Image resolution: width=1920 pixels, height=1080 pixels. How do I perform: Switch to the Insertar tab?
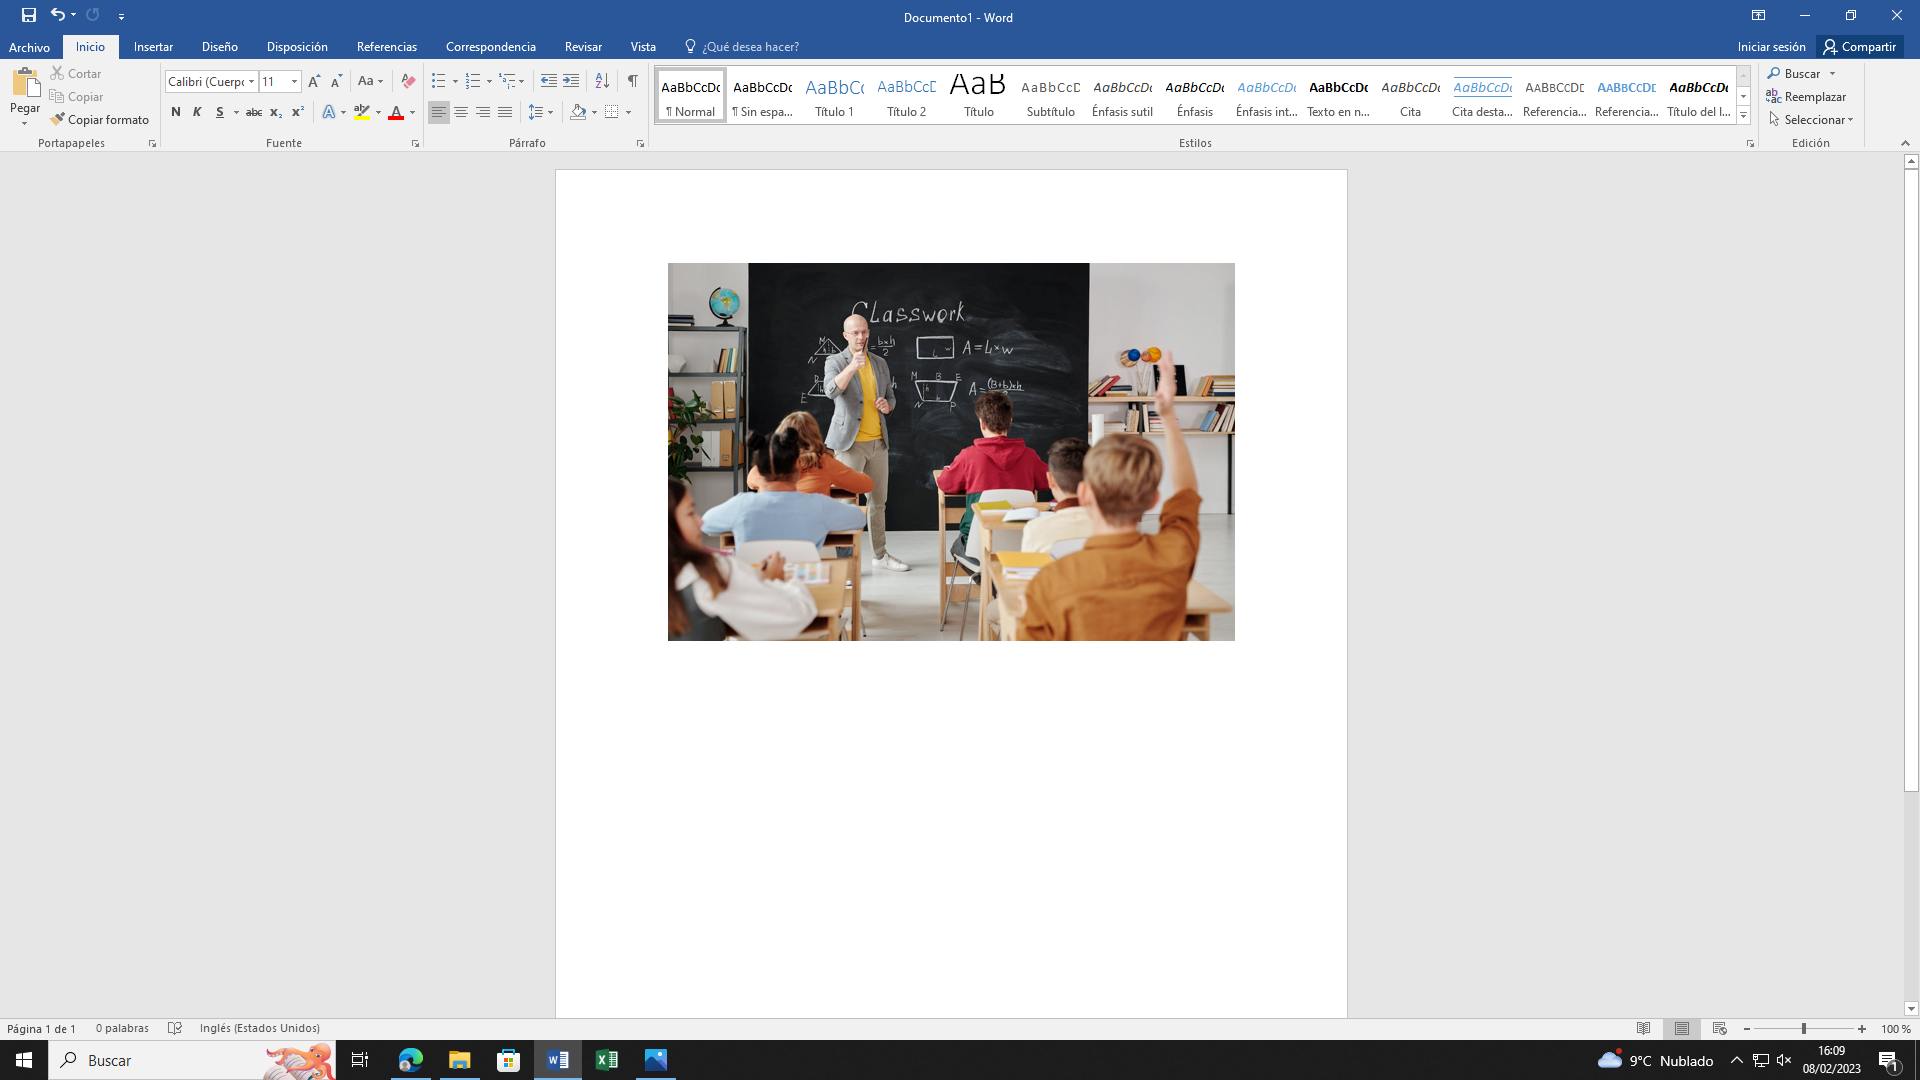[x=153, y=47]
